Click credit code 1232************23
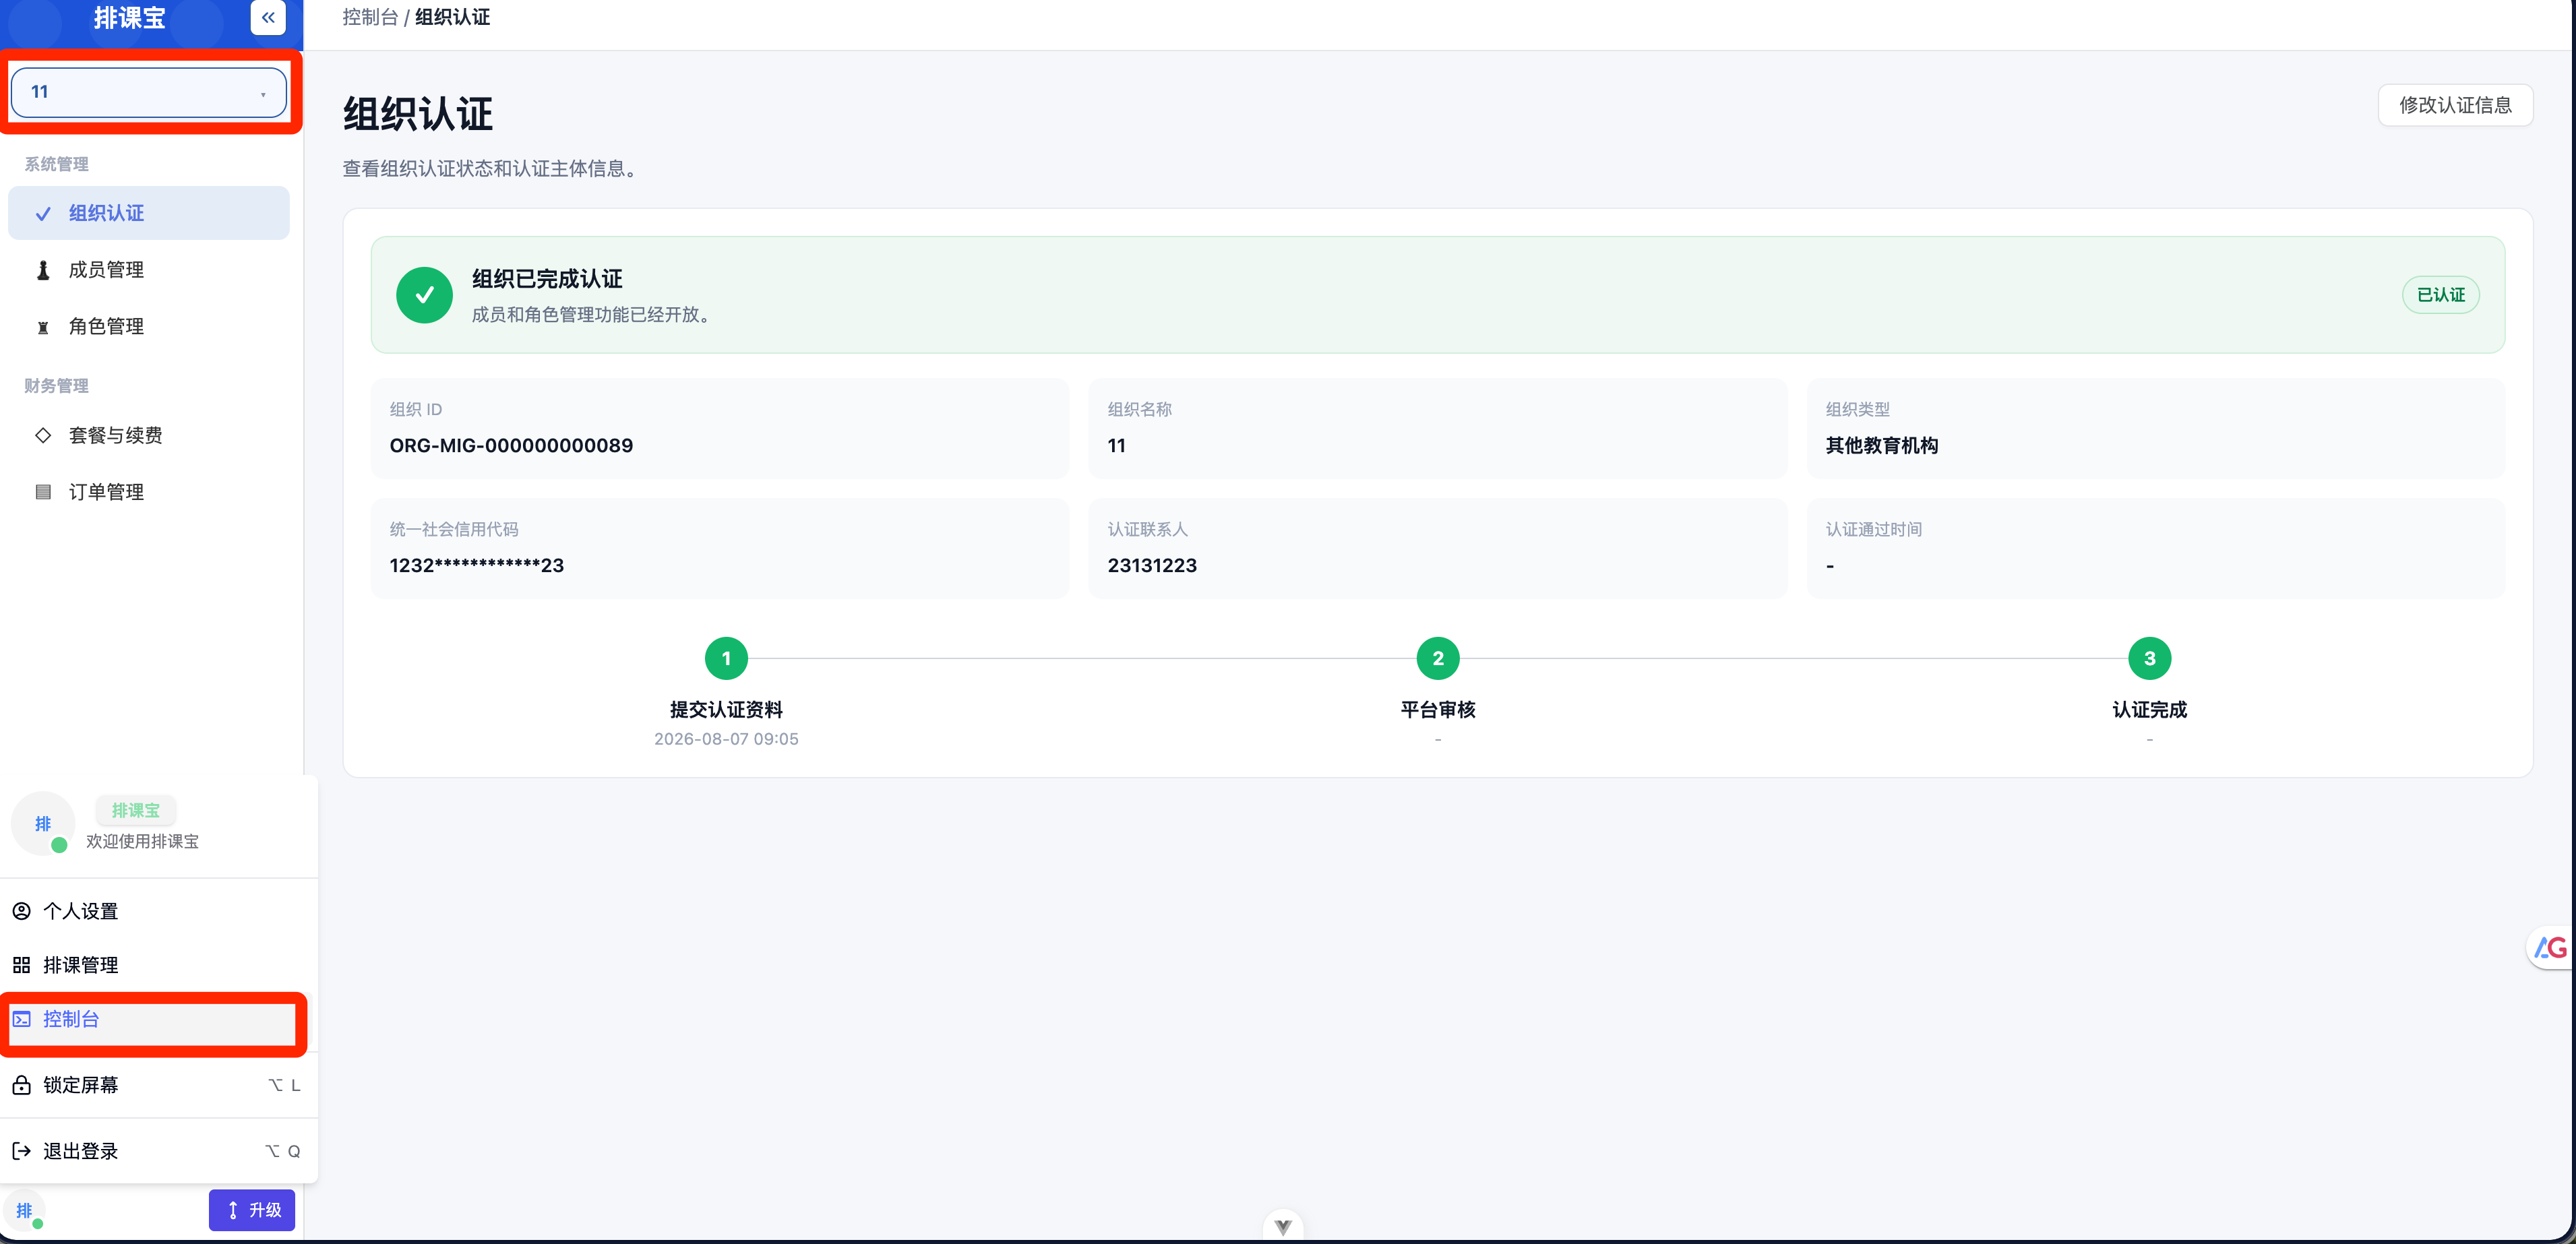2576x1244 pixels. coord(477,566)
